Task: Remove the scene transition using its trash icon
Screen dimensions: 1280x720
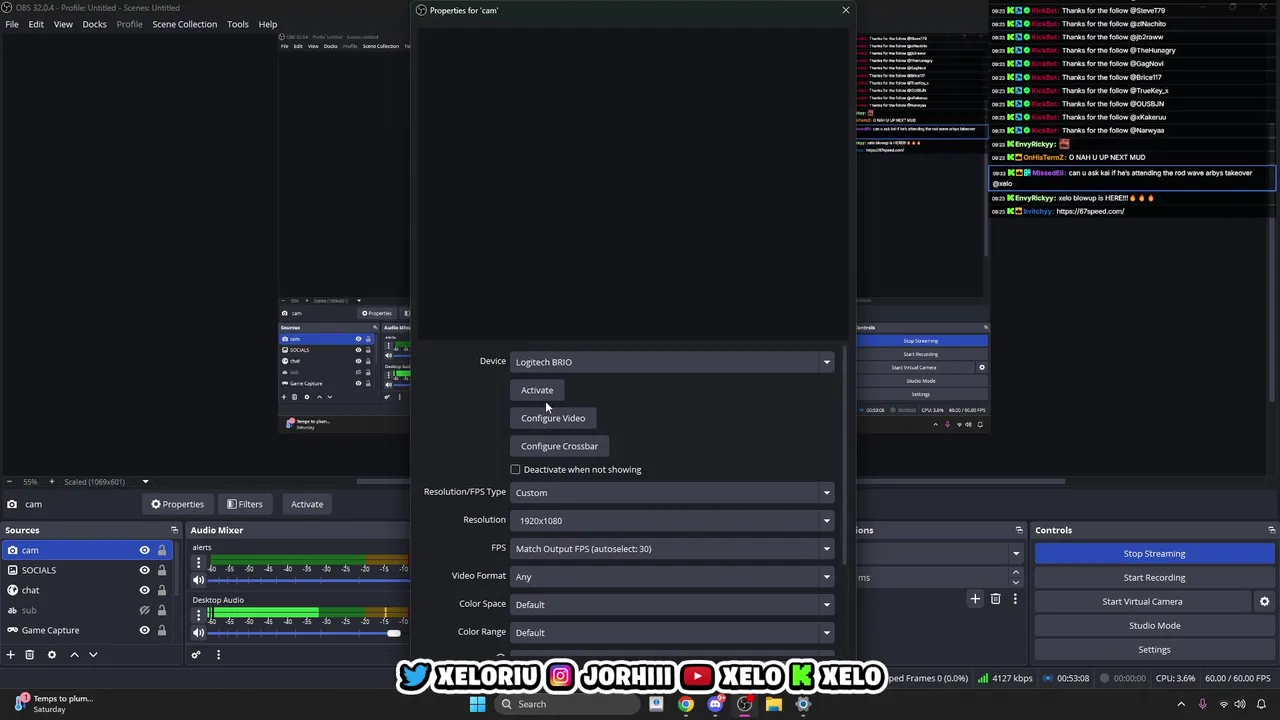Action: pos(995,599)
